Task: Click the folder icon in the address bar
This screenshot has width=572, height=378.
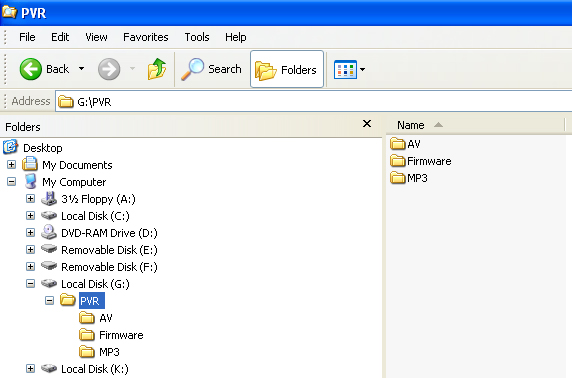Action: 66,101
